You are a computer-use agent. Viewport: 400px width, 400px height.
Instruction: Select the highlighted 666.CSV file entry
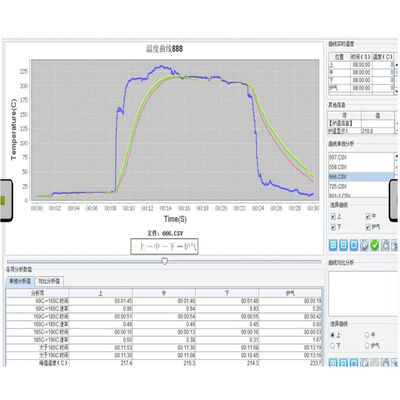click(361, 177)
